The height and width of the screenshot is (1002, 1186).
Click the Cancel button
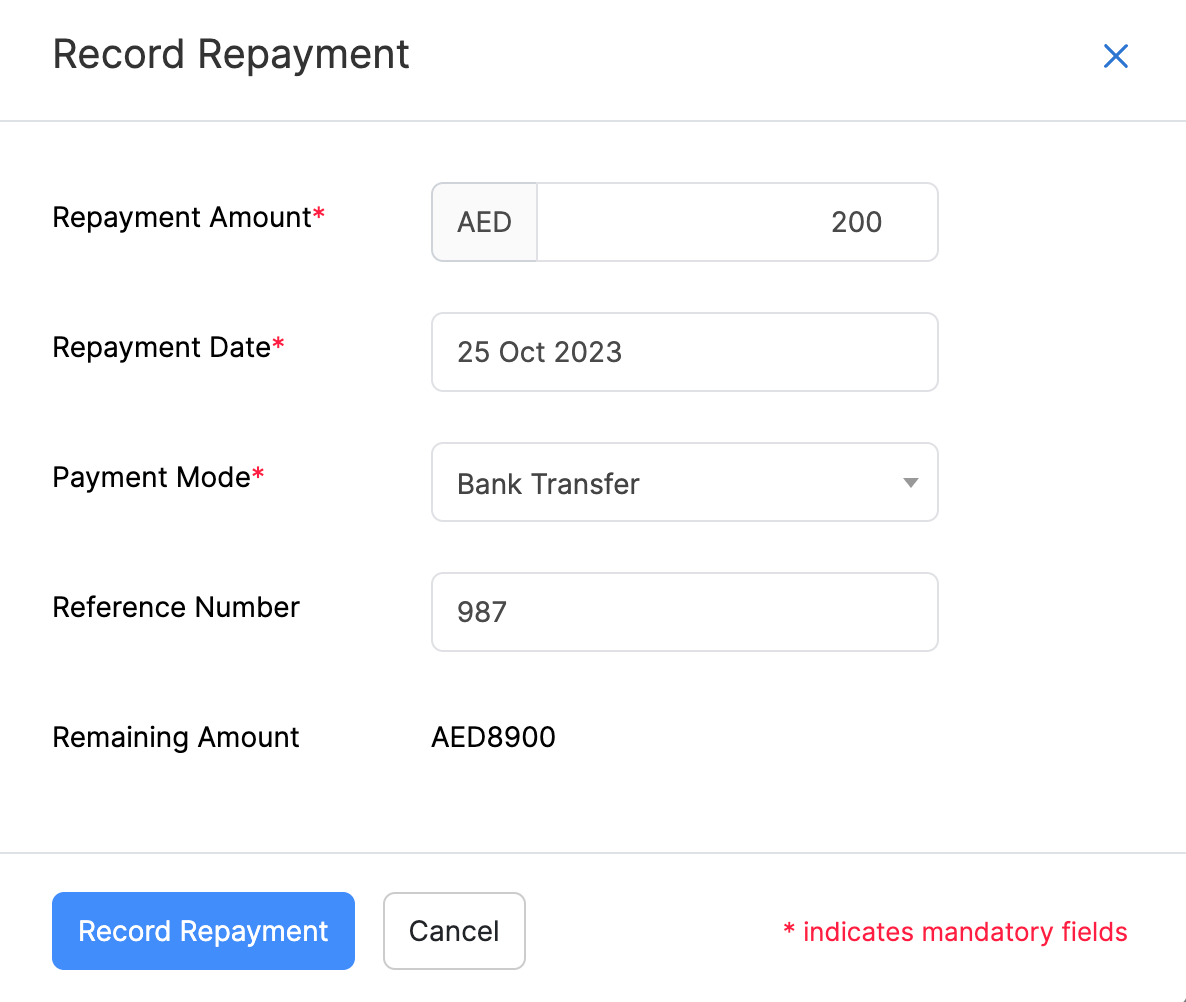[x=454, y=931]
